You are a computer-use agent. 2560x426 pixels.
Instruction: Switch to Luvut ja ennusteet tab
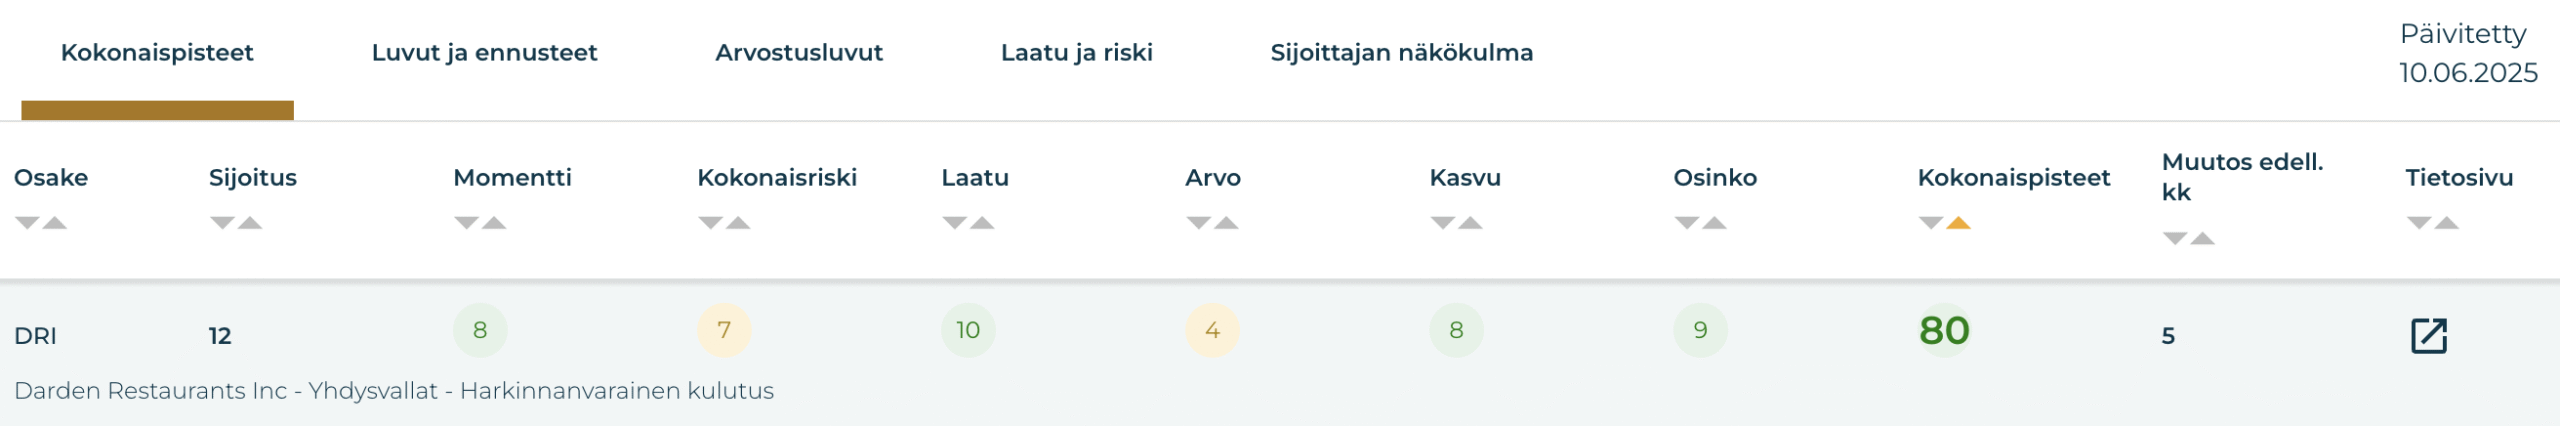coord(484,53)
